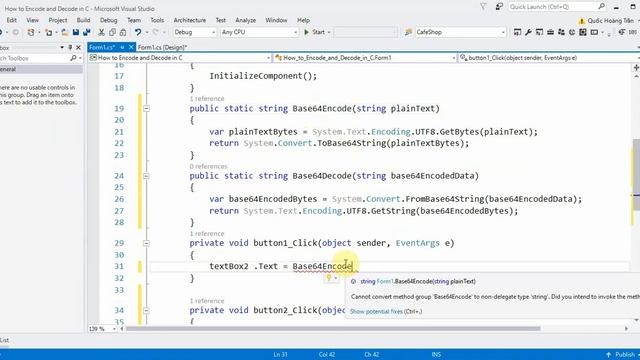Expand the Start button dropdown arrow
Image resolution: width=640 pixels, height=360 pixels.
[329, 32]
